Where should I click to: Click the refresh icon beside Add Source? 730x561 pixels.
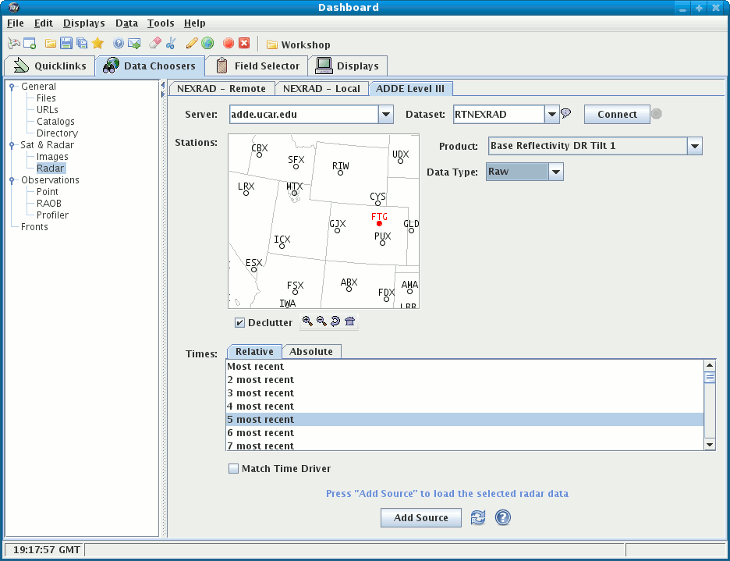click(x=478, y=517)
